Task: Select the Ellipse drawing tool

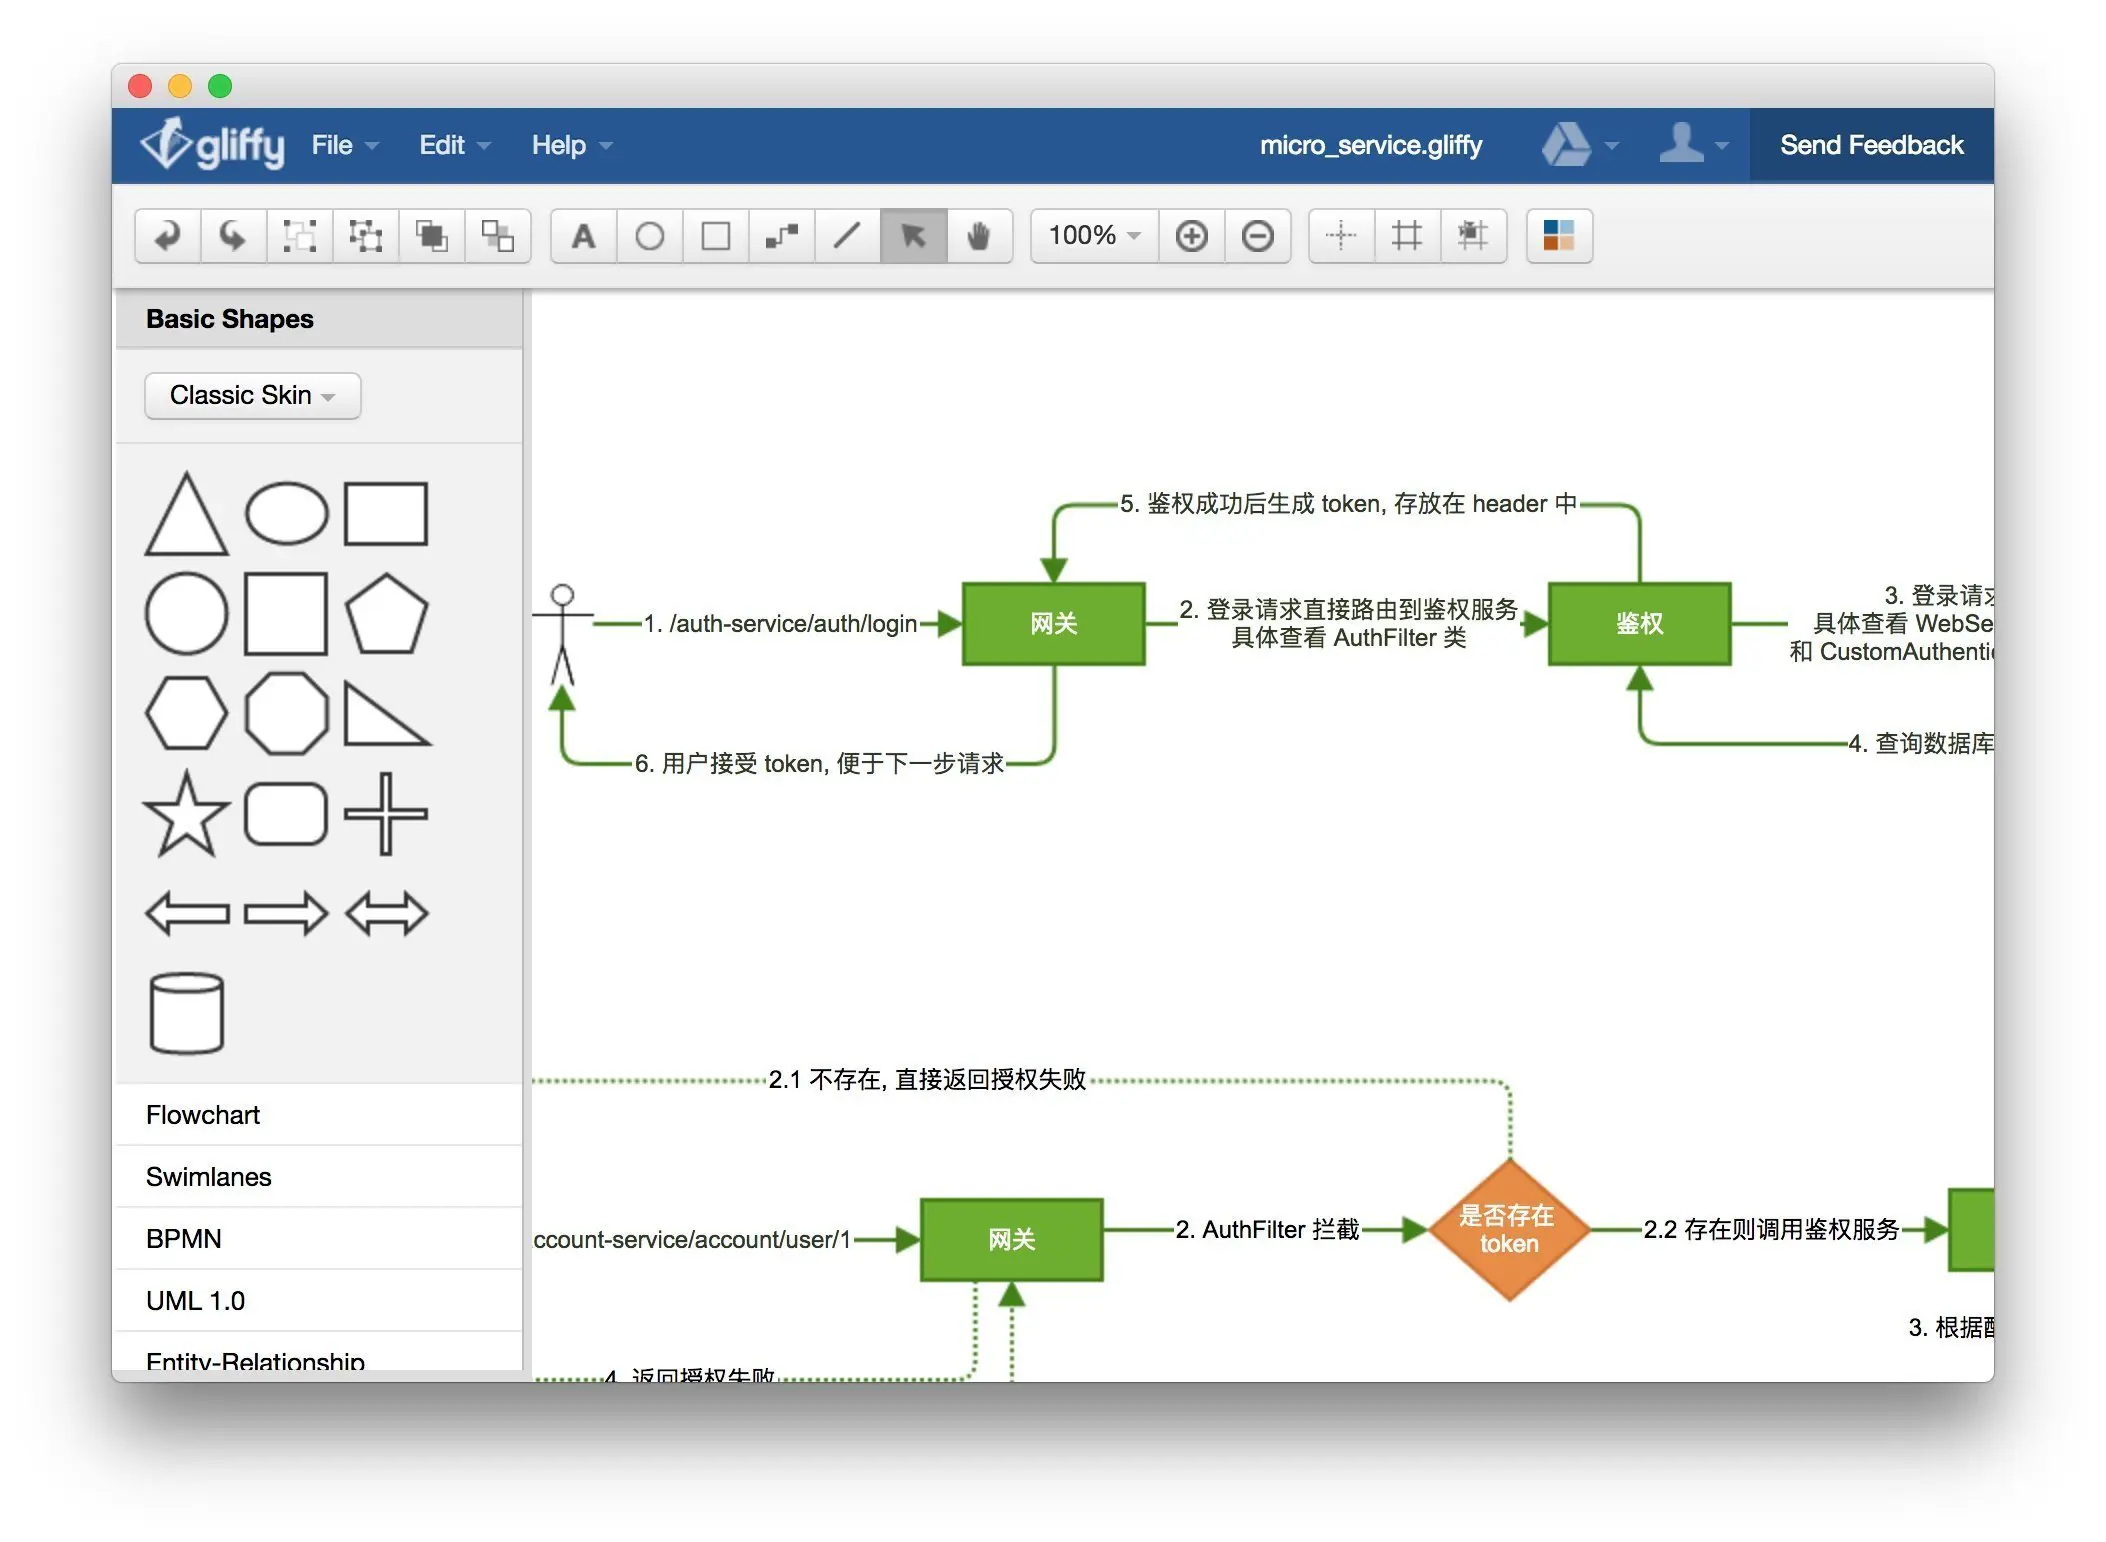Action: (x=649, y=236)
